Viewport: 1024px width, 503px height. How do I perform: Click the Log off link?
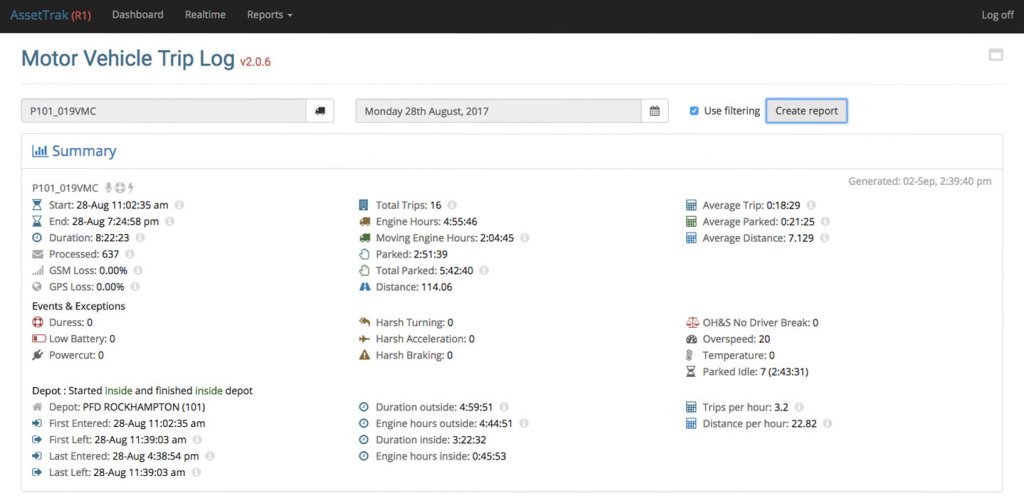click(x=997, y=16)
